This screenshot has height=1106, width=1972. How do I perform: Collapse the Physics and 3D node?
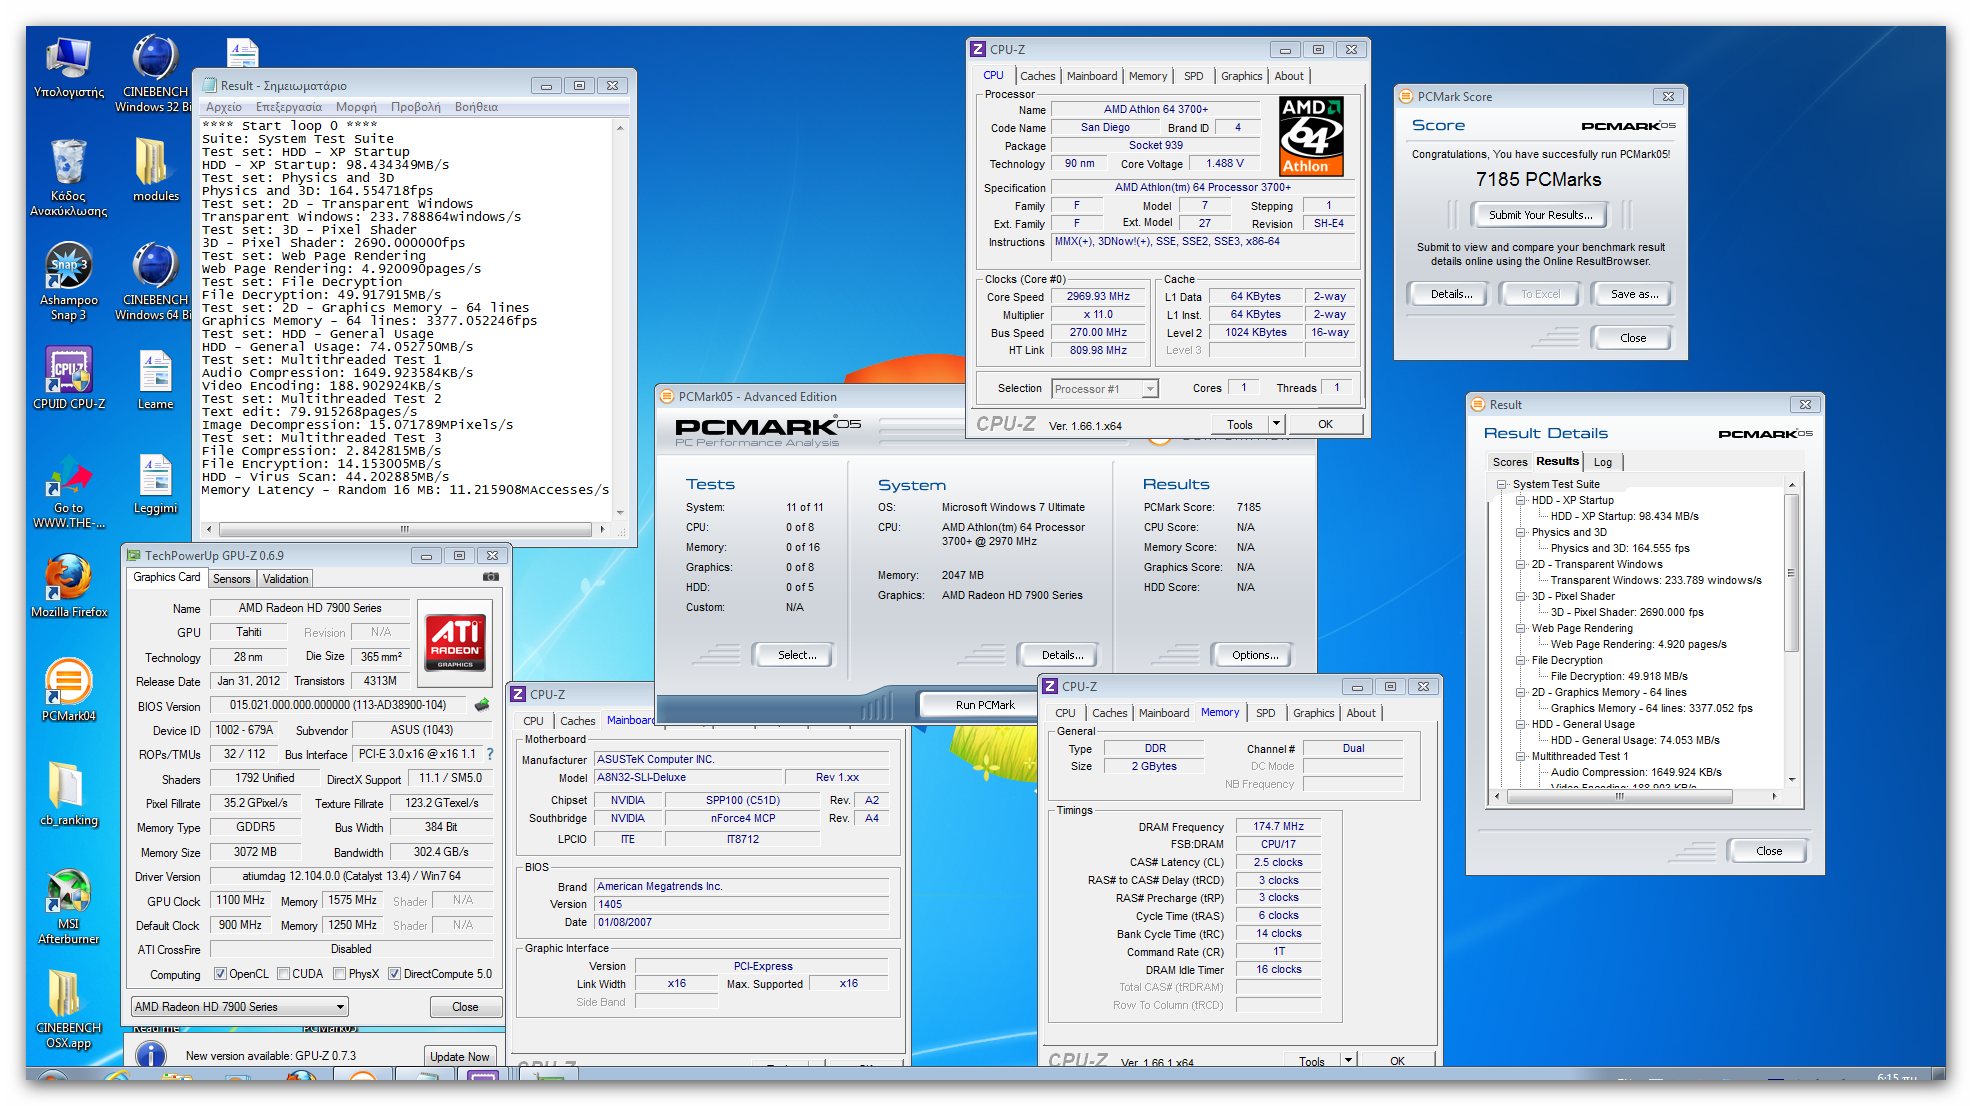(1521, 532)
